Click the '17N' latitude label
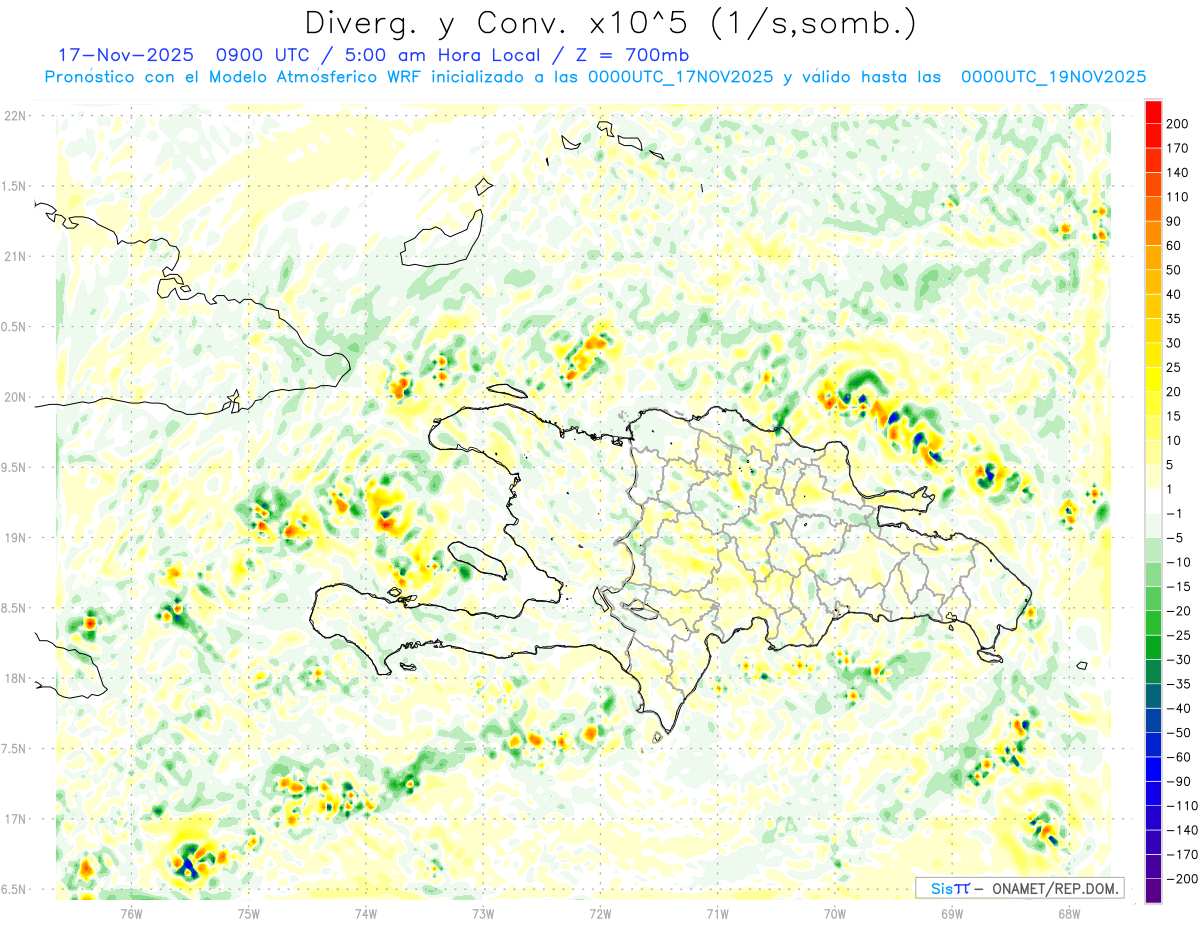 click(x=15, y=819)
